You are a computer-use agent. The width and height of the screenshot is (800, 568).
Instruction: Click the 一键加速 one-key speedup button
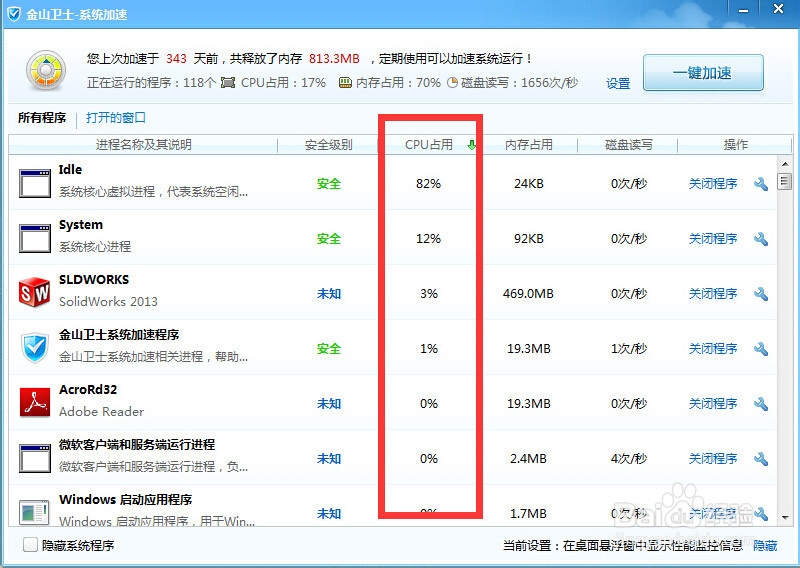tap(703, 72)
